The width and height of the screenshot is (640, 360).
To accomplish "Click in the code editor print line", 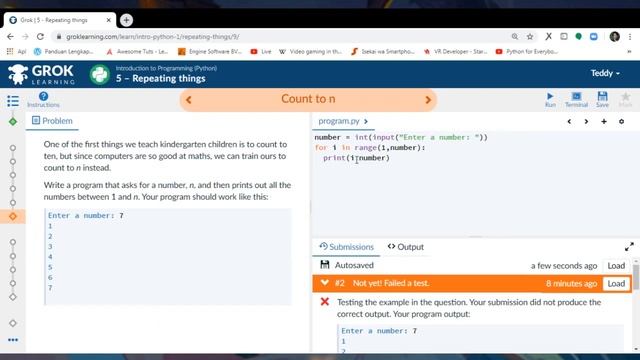I will 356,158.
